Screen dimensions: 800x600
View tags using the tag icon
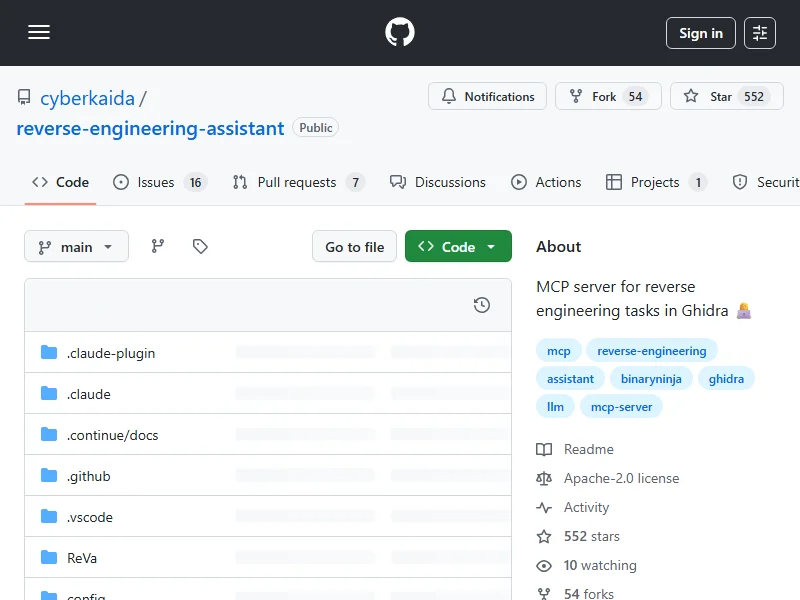pyautogui.click(x=200, y=246)
